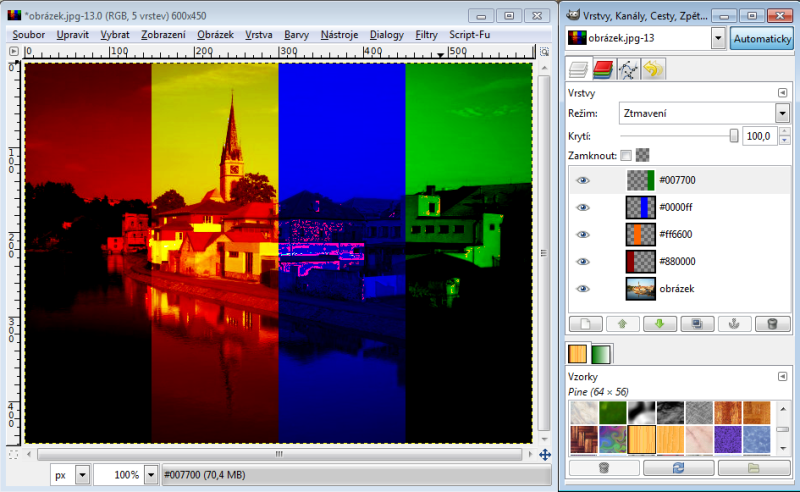Click the navigation cross icon in canvas corner
The width and height of the screenshot is (800, 492).
(x=544, y=454)
